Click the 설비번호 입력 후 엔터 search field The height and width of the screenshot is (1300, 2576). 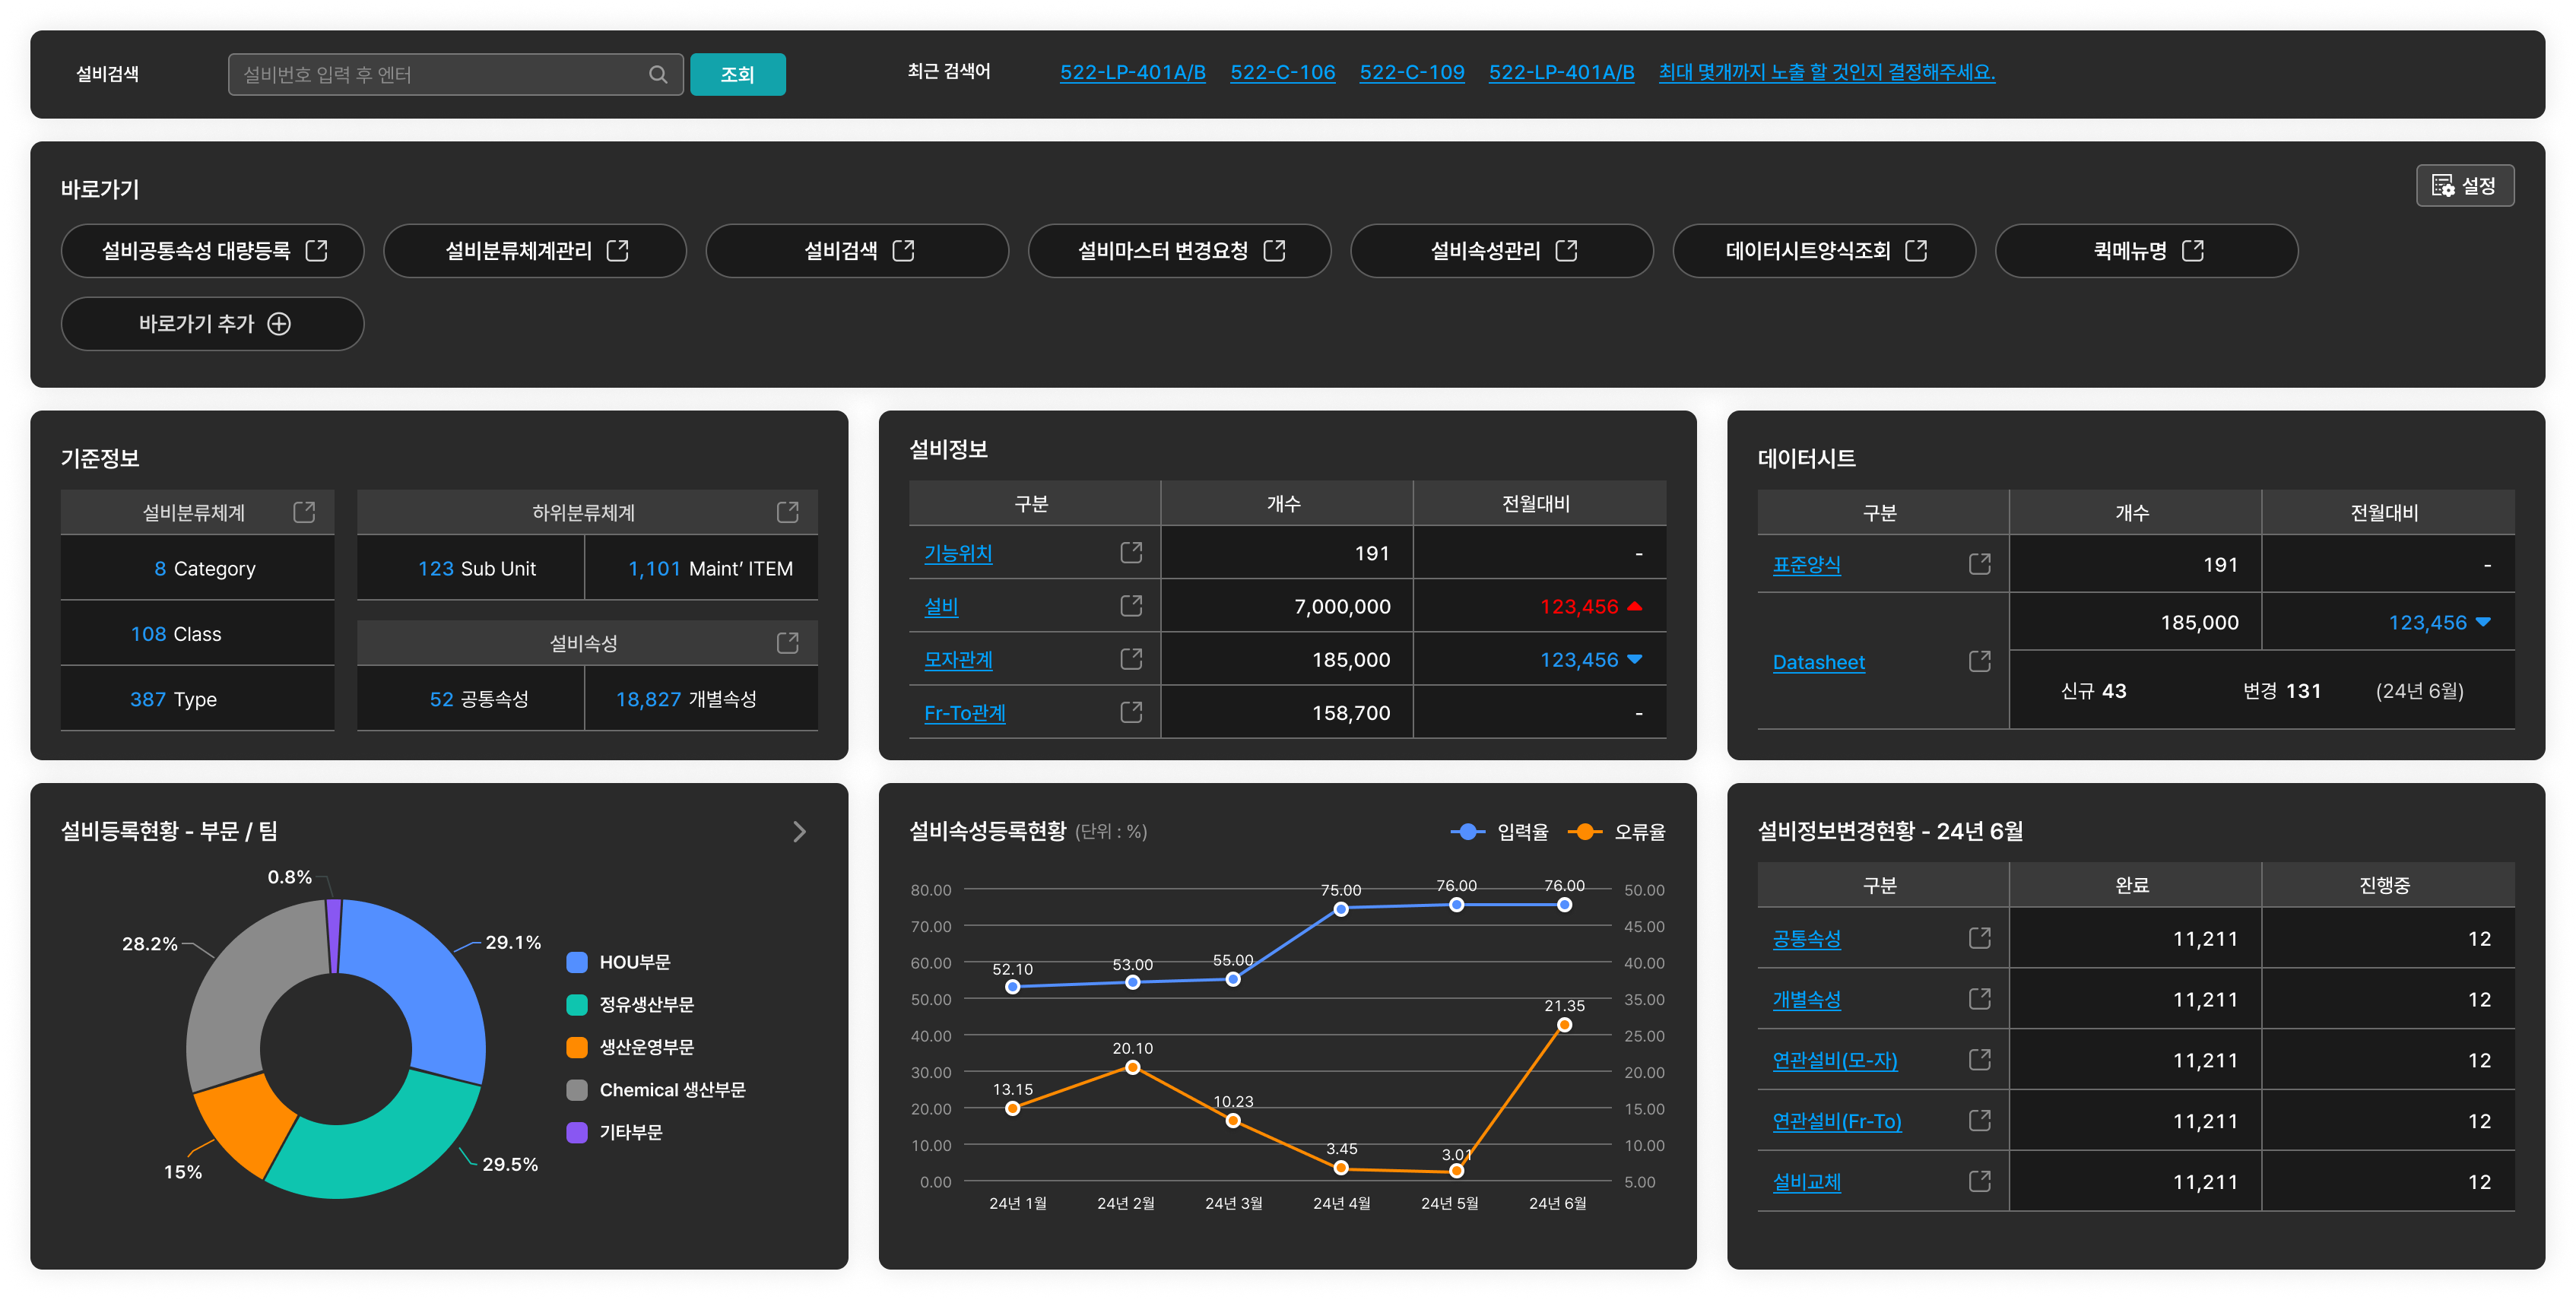pyautogui.click(x=455, y=74)
